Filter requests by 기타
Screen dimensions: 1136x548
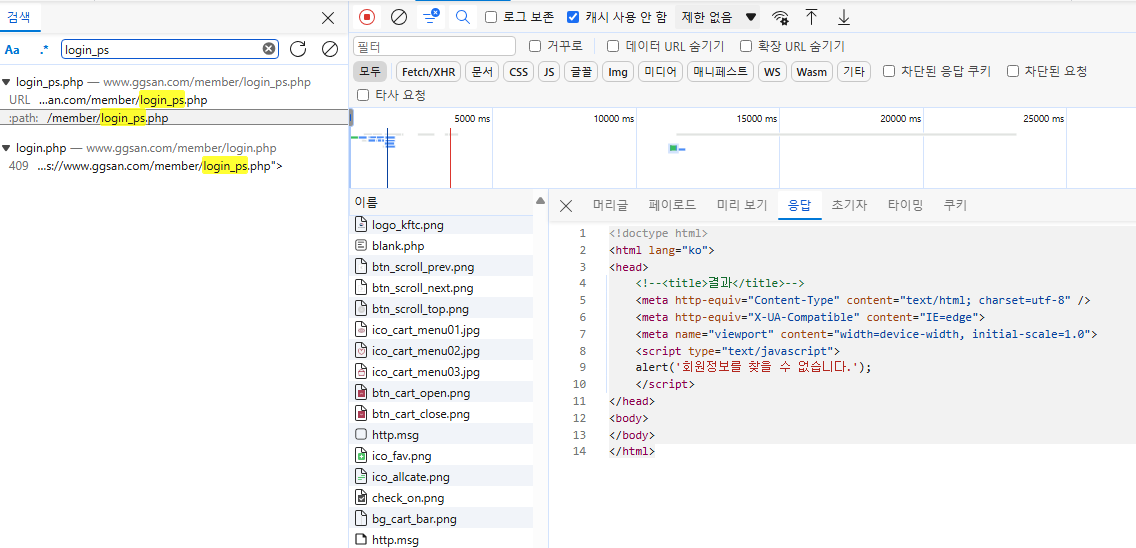pyautogui.click(x=854, y=71)
